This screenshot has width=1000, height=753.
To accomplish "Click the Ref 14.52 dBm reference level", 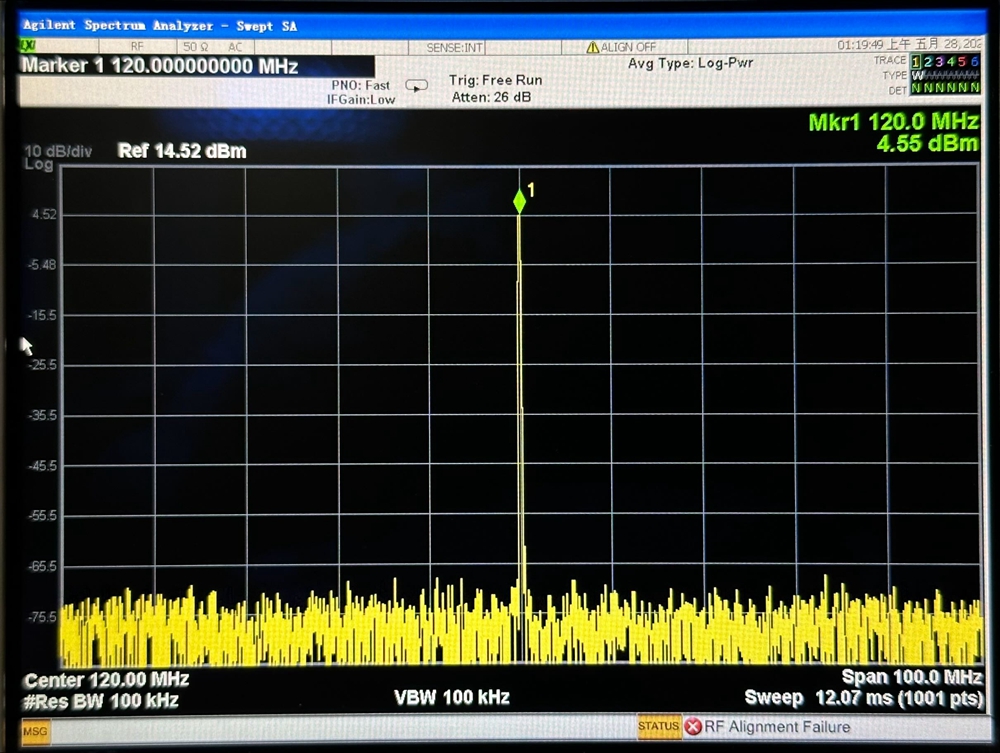I will point(182,151).
